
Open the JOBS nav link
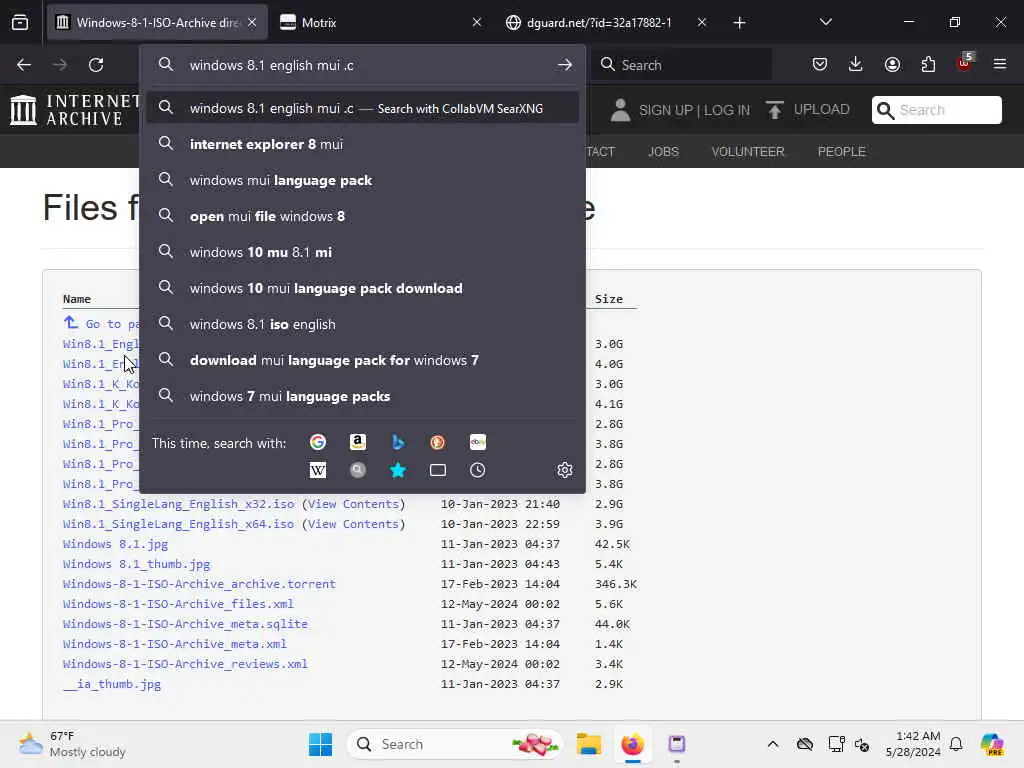click(x=664, y=152)
